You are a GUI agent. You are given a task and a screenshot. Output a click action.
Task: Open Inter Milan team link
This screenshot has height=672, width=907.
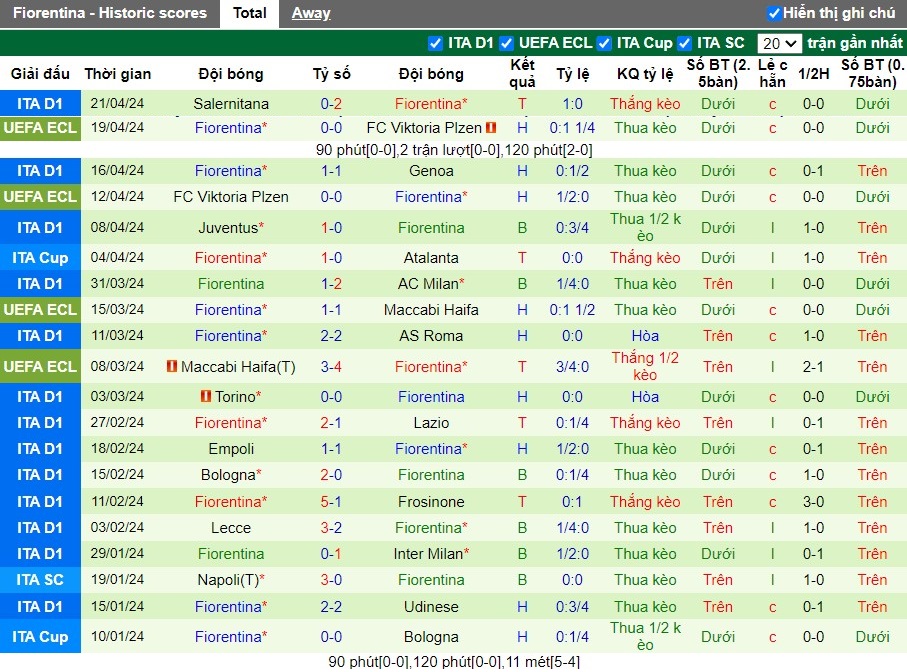(428, 553)
